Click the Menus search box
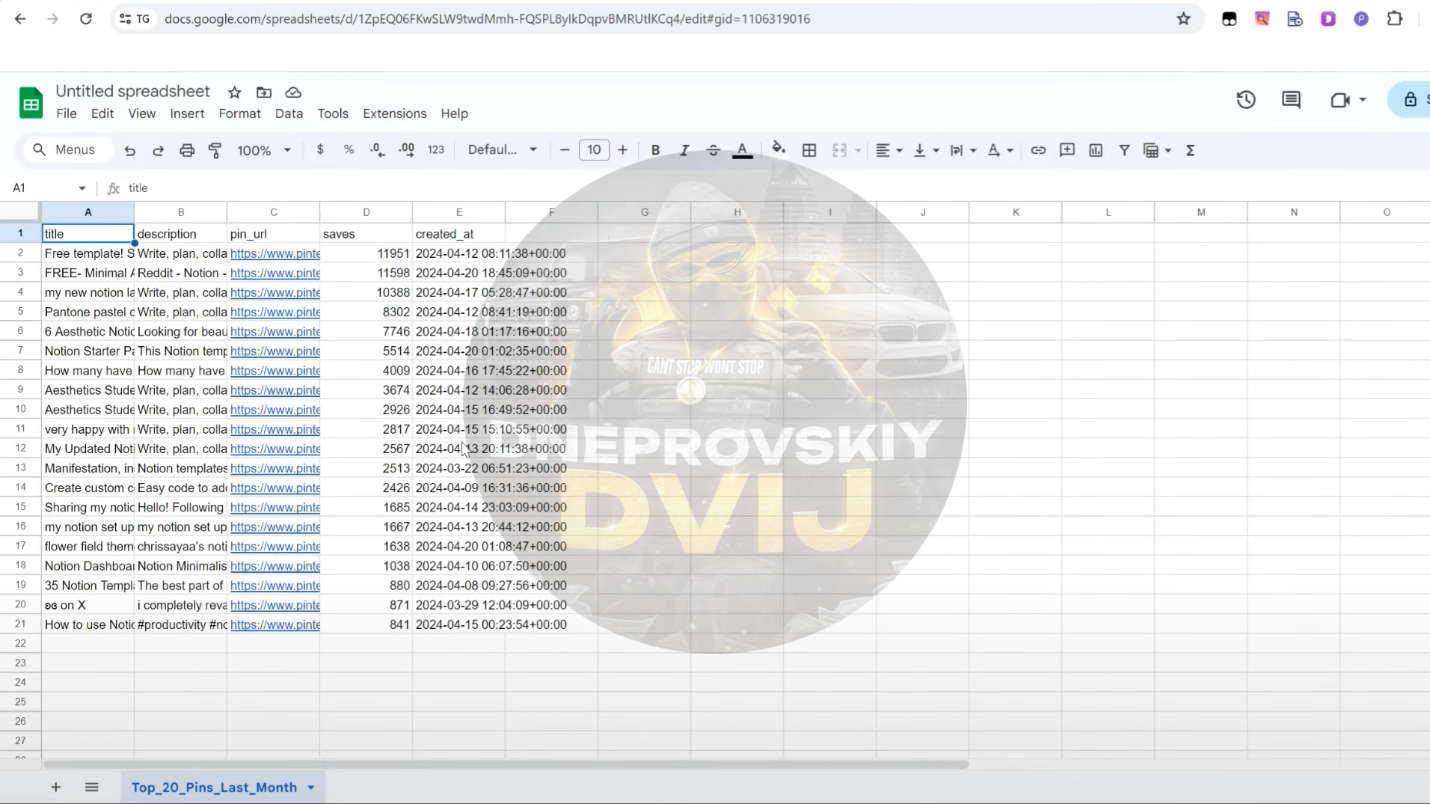1430x804 pixels. point(66,150)
